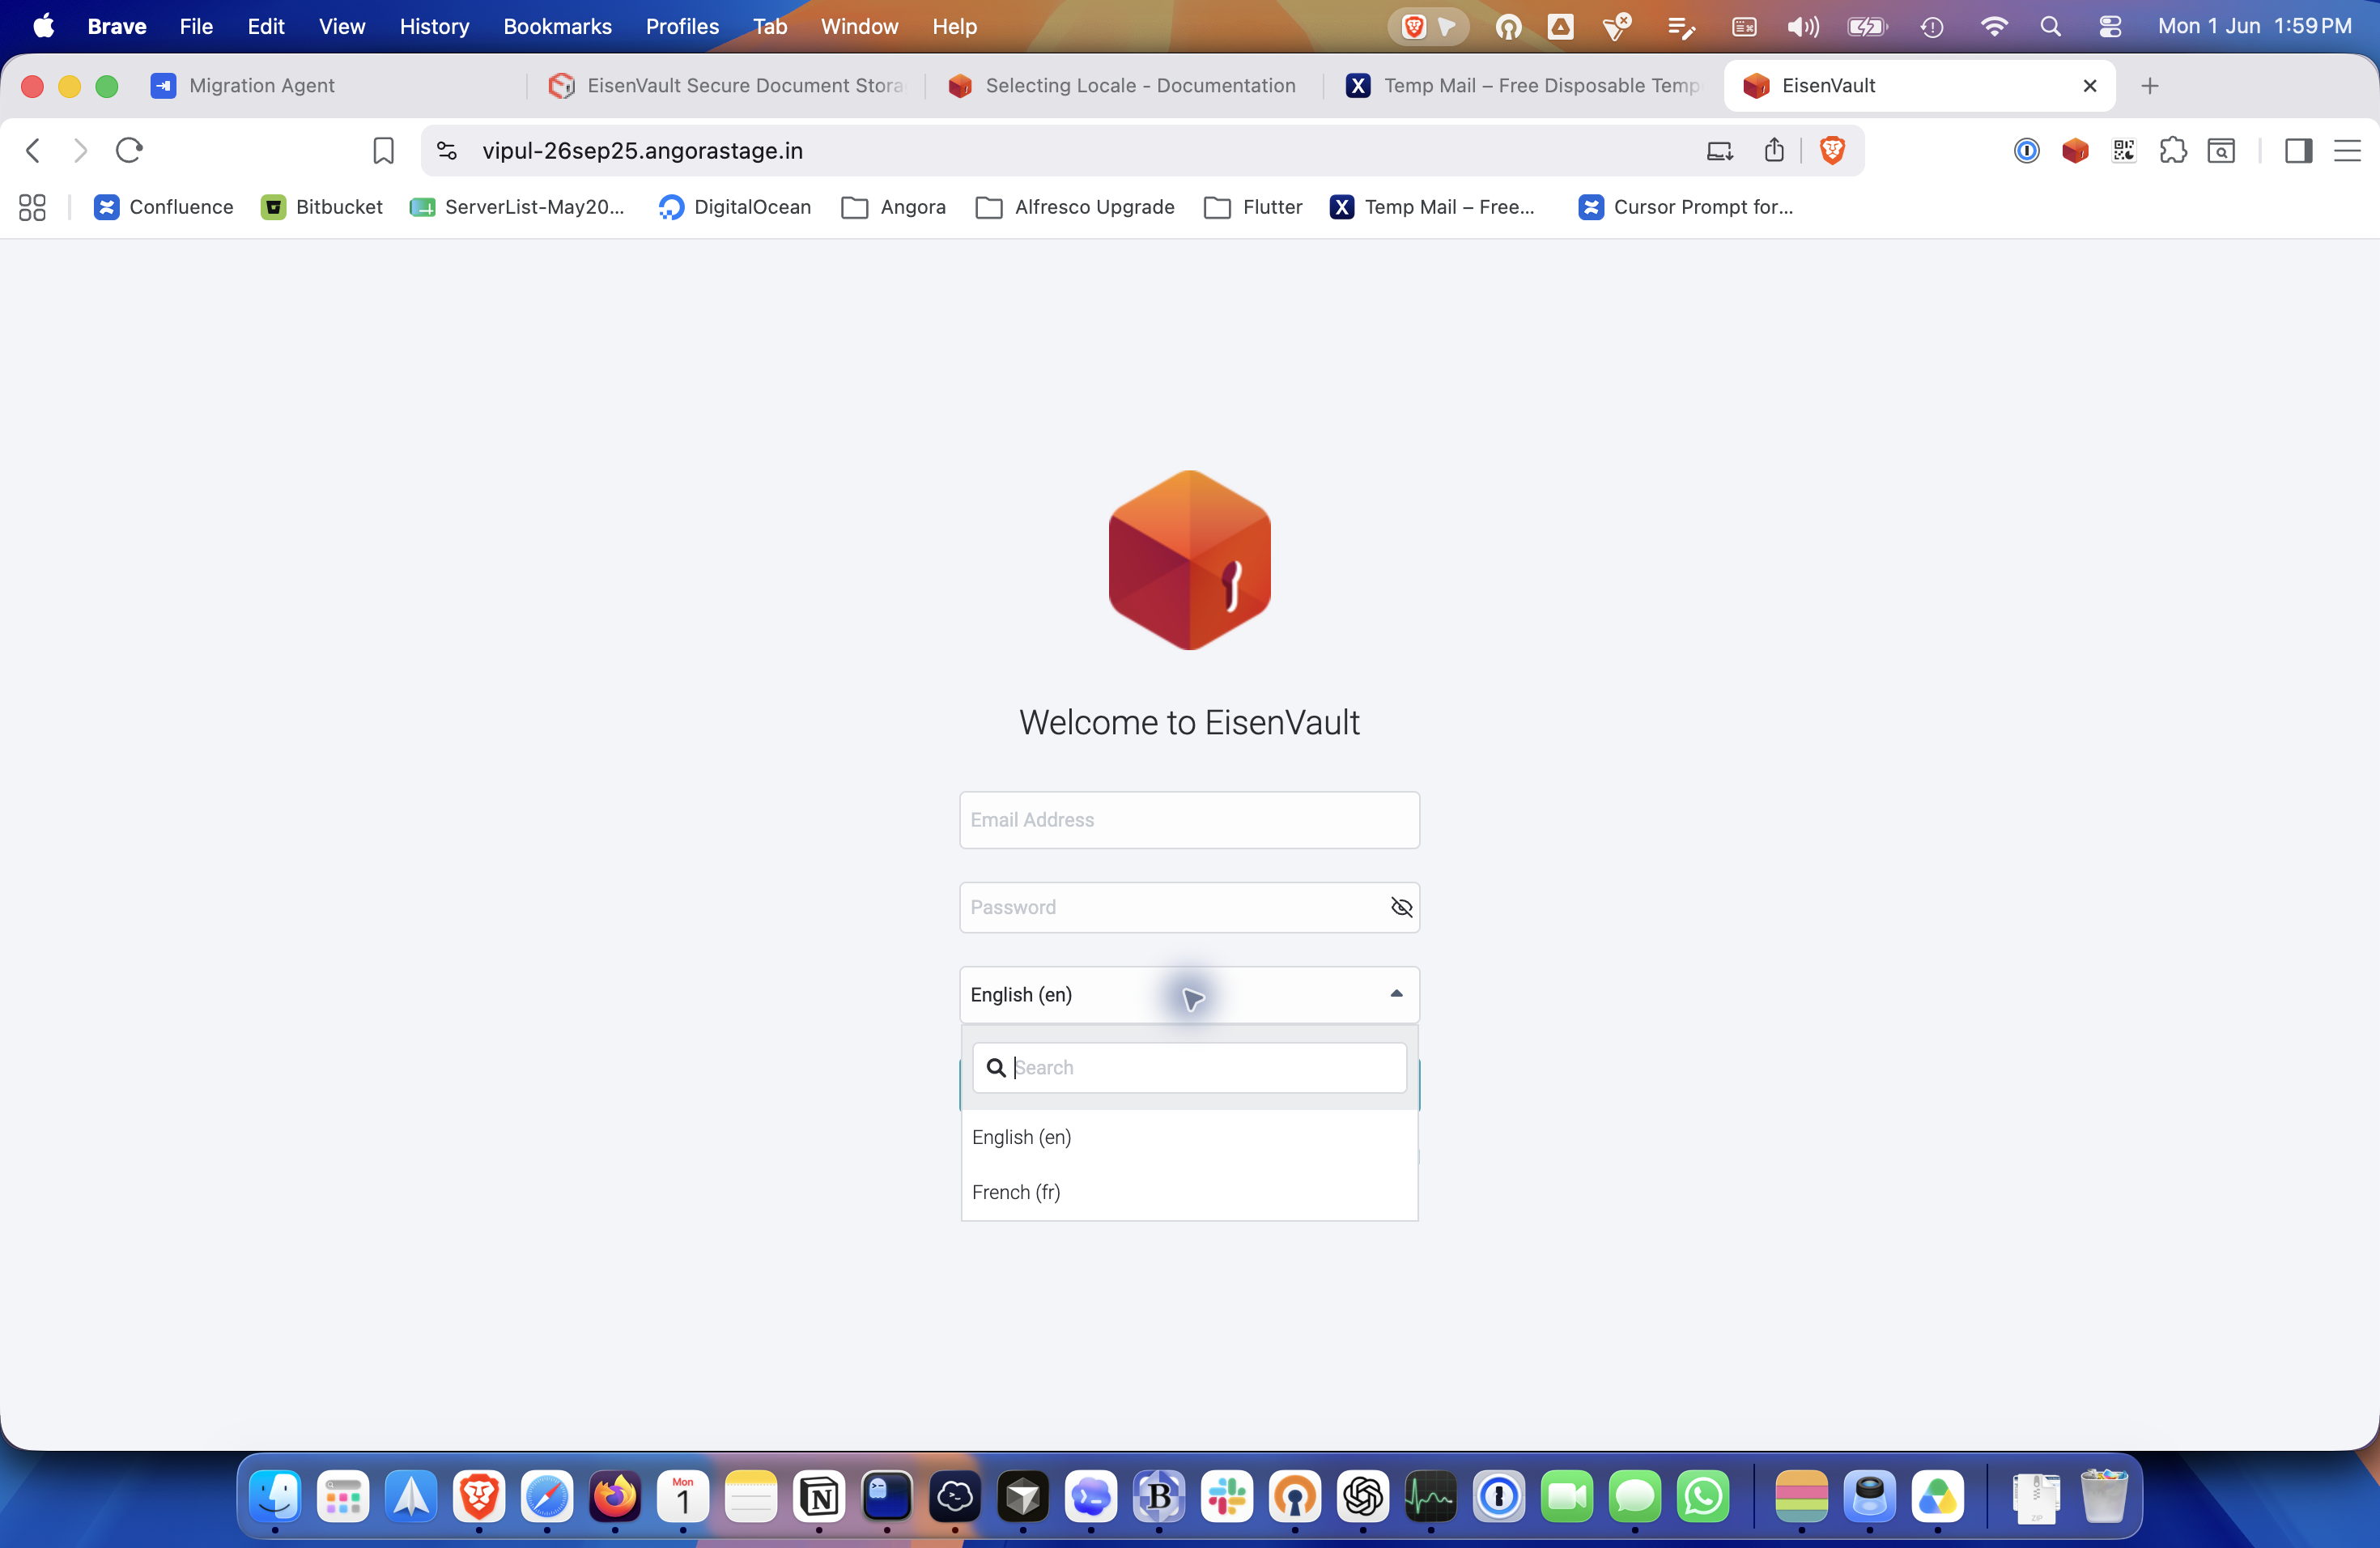Toggle the sidebar panel icon
This screenshot has width=2380, height=1548.
point(2298,150)
